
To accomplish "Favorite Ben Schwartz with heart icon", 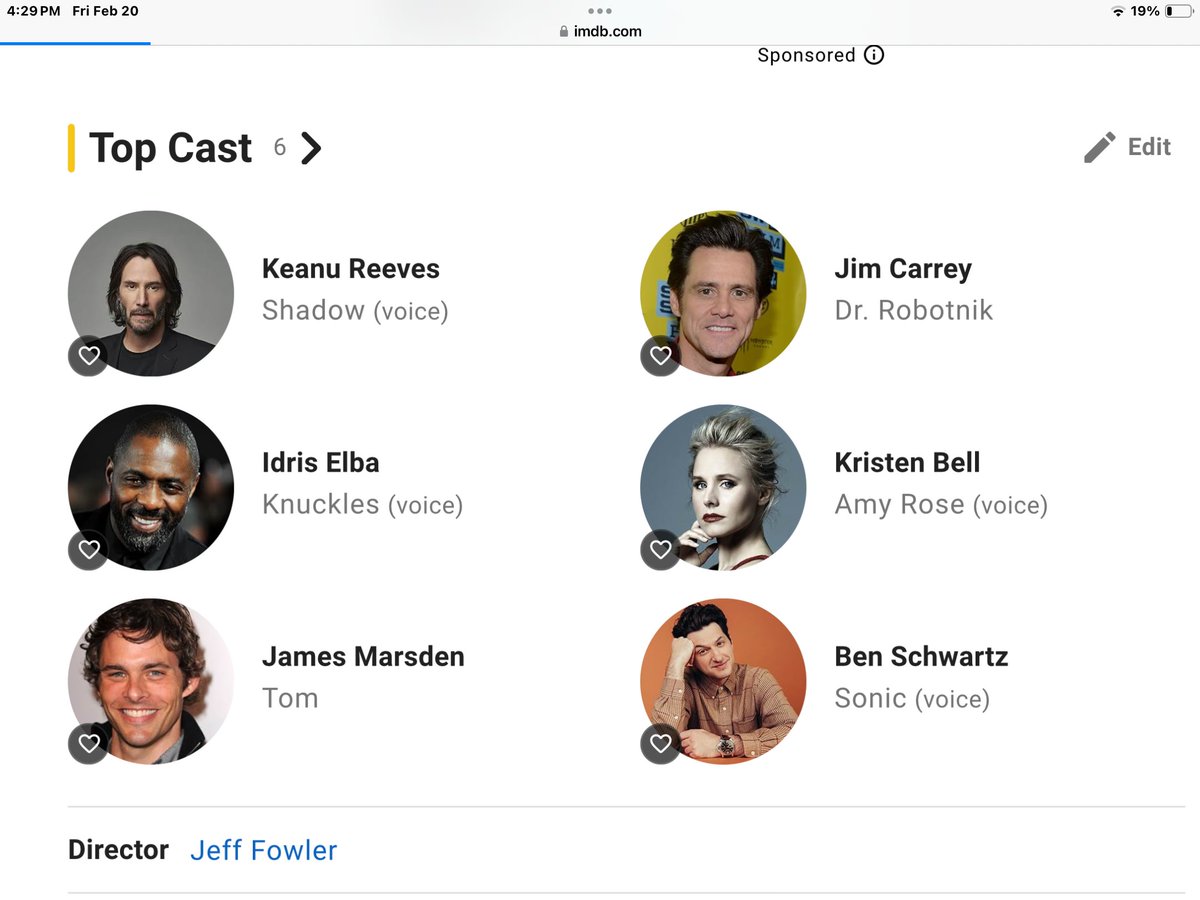I will [661, 743].
